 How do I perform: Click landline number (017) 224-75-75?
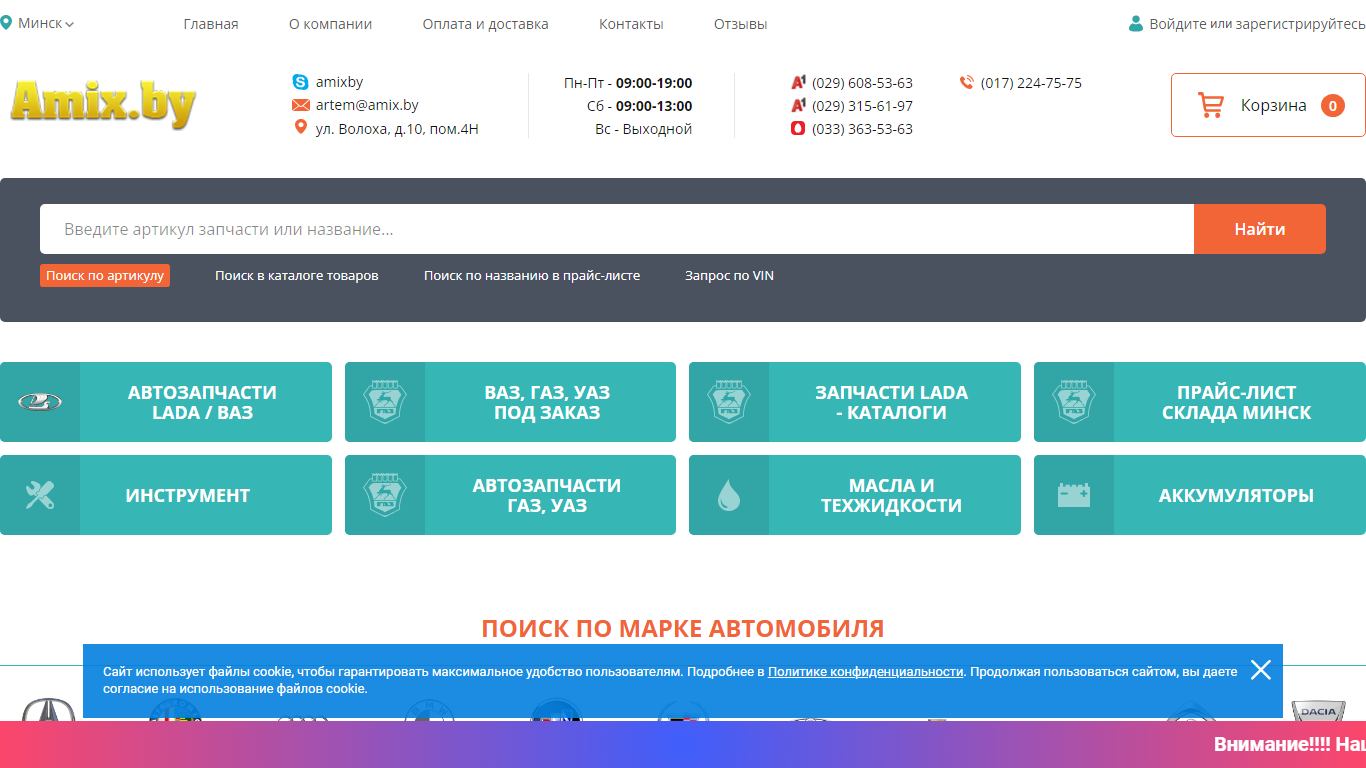point(1031,83)
